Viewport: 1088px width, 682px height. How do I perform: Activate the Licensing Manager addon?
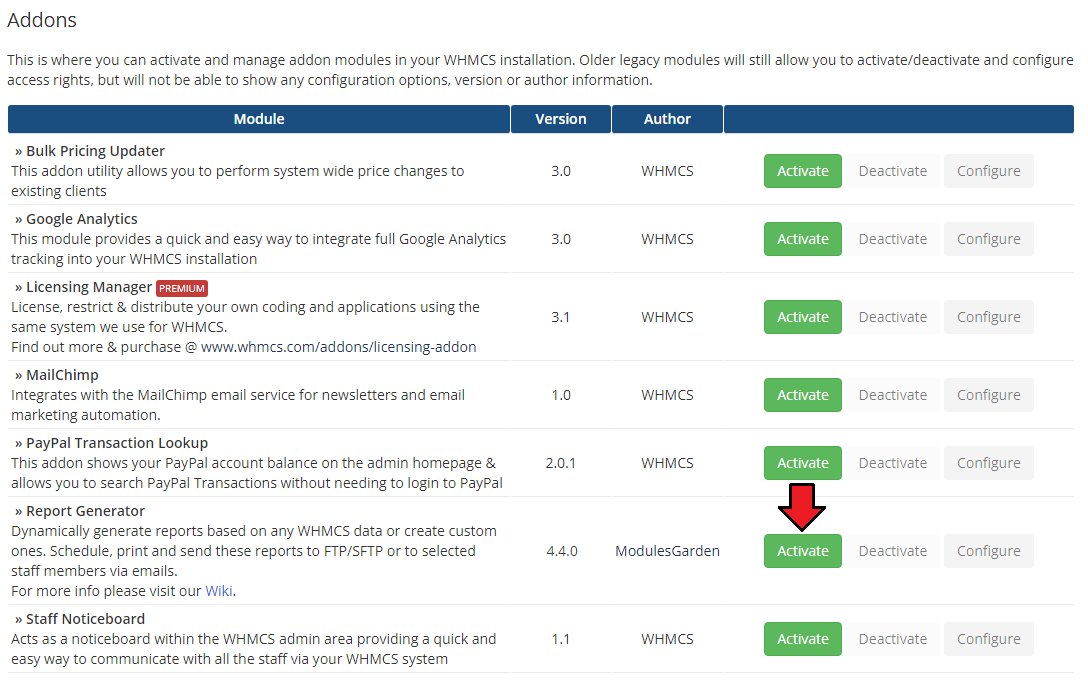803,317
